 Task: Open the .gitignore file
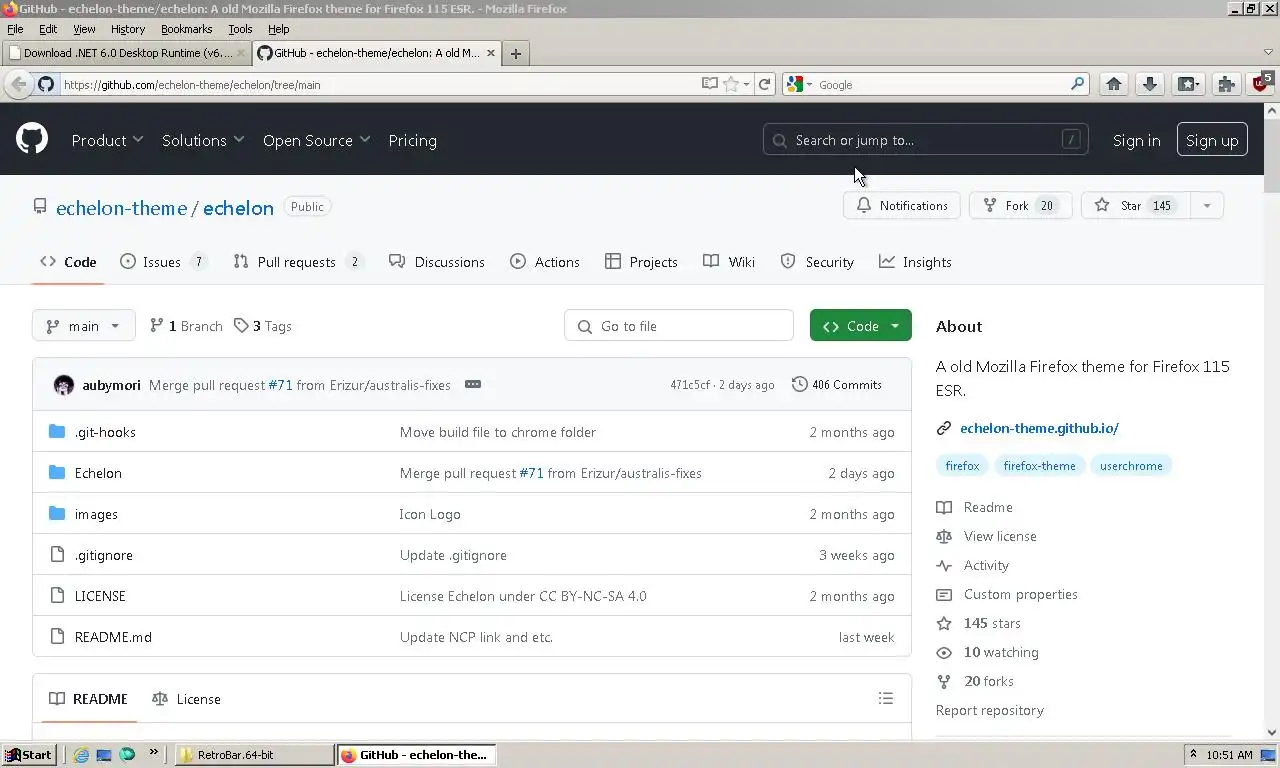tap(103, 555)
